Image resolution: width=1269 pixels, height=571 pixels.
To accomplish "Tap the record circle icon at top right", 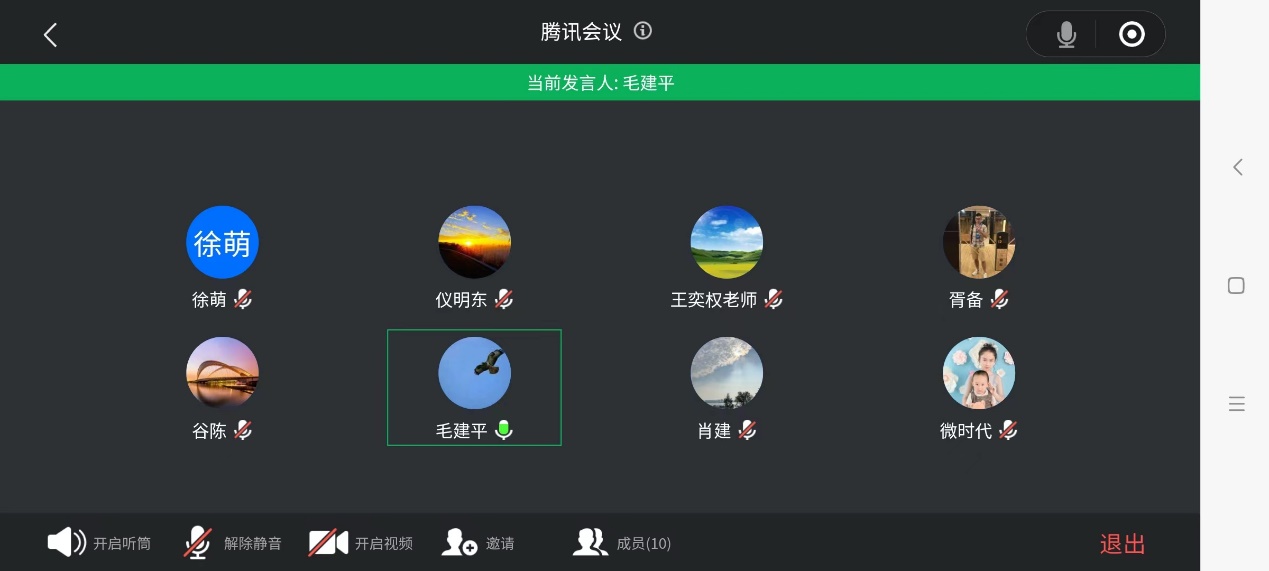I will (x=1131, y=35).
